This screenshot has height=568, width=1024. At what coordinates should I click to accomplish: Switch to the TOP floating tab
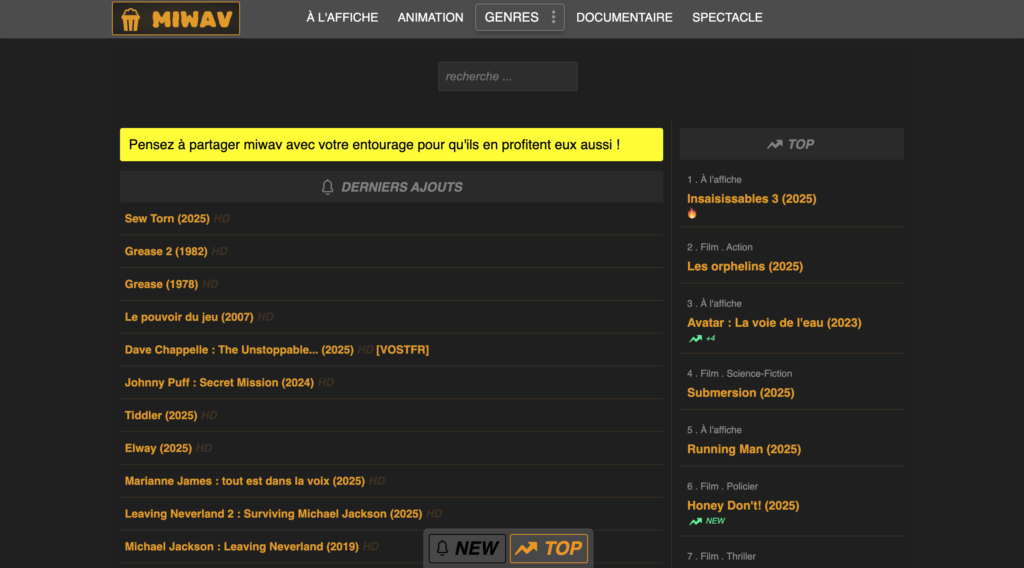pyautogui.click(x=548, y=548)
